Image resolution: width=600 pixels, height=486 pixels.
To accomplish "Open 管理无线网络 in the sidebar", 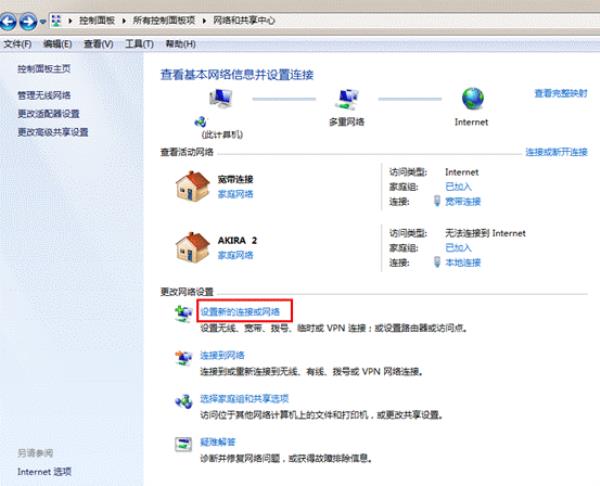I will [x=44, y=95].
